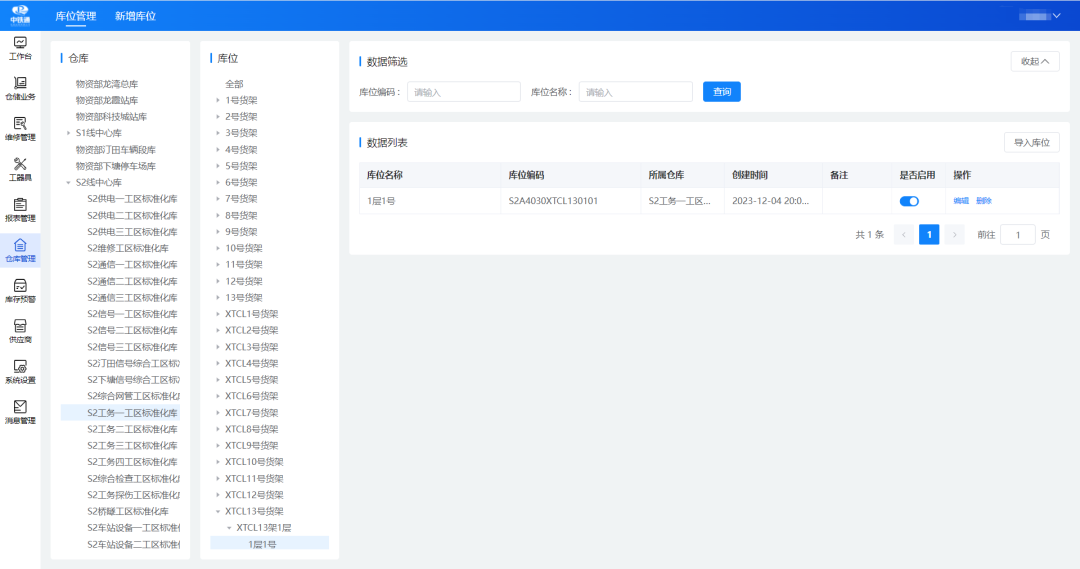1080x569 pixels.
Task: Go to pagination page 1
Action: click(x=929, y=235)
